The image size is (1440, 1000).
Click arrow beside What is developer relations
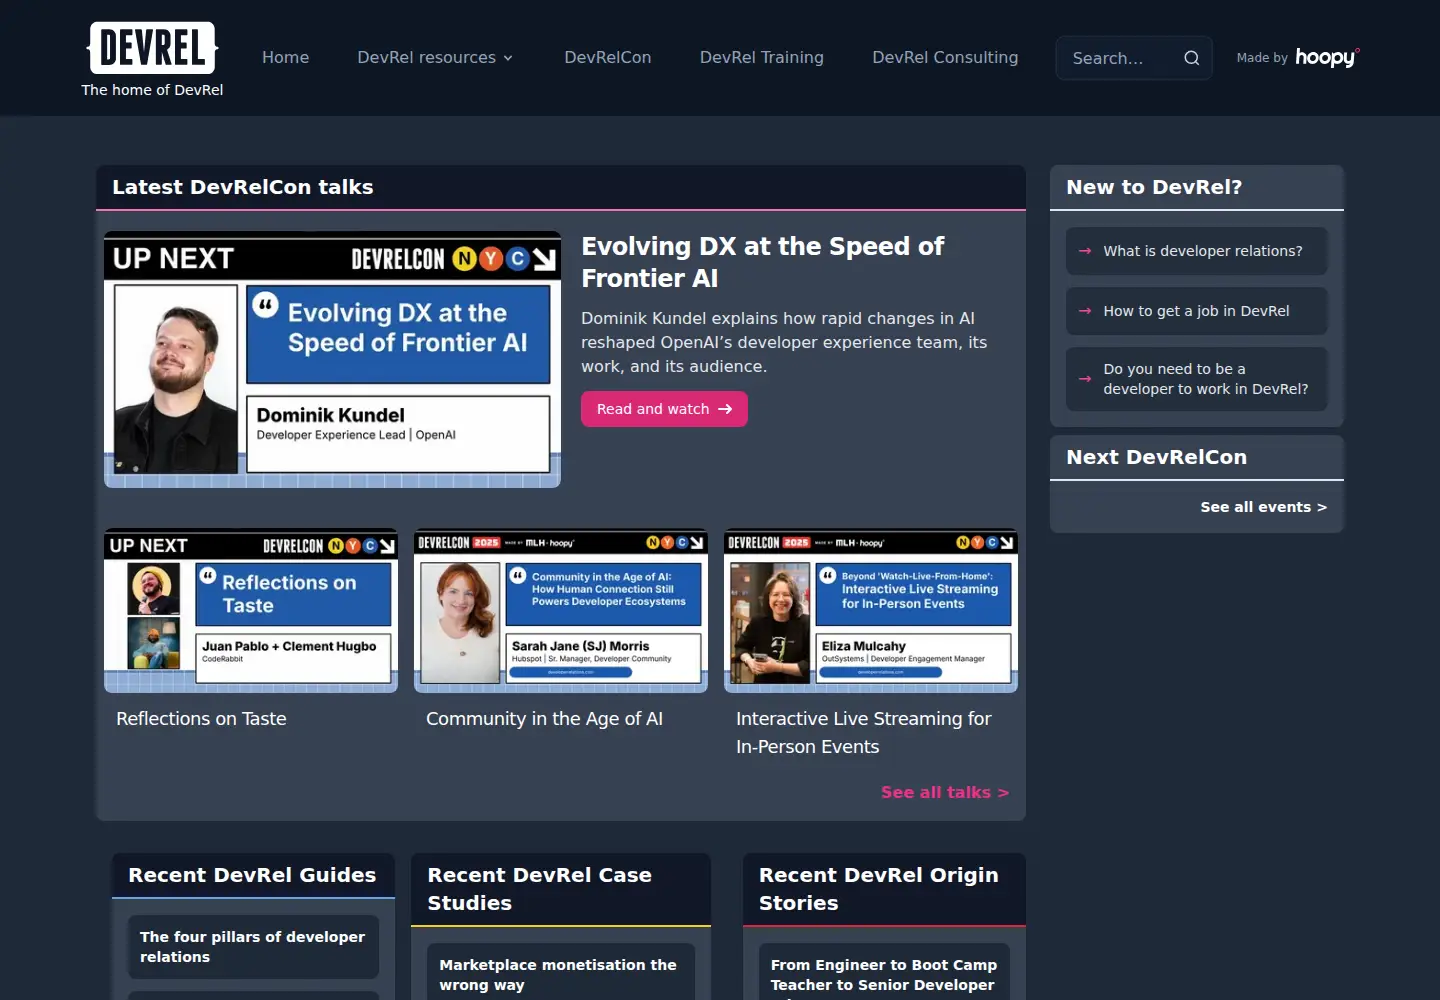[1084, 251]
